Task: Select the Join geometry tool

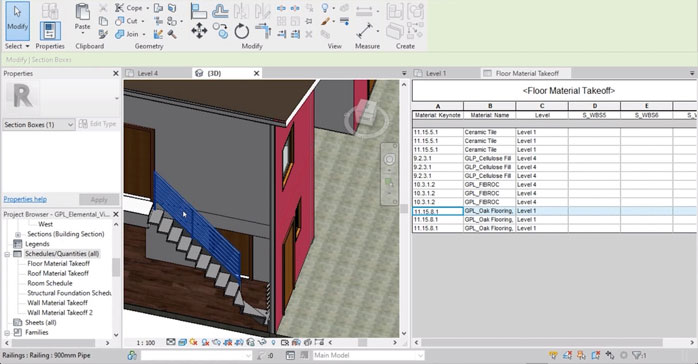Action: pos(130,34)
